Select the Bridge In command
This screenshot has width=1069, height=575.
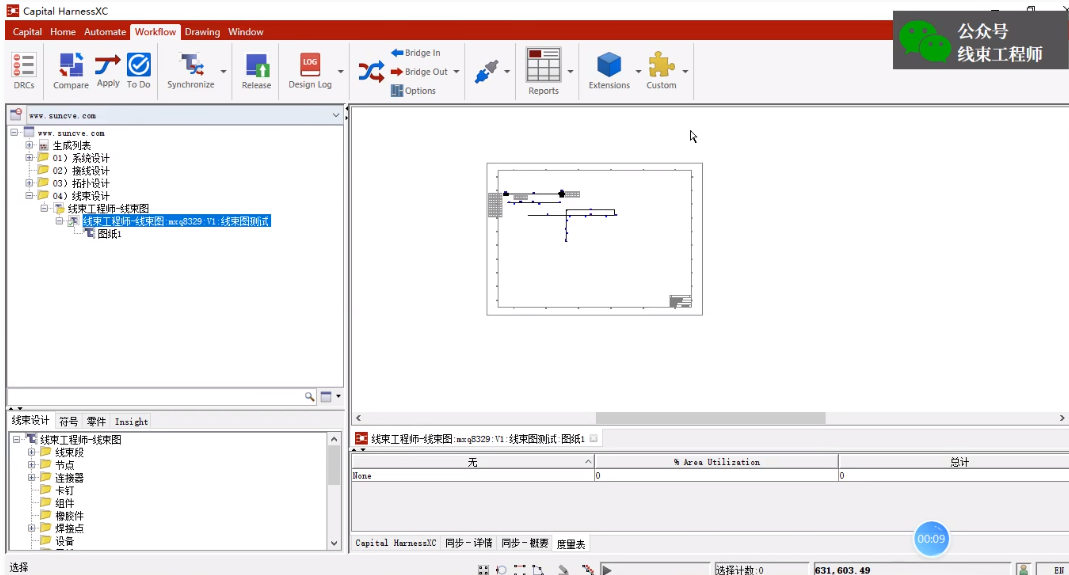coord(416,53)
